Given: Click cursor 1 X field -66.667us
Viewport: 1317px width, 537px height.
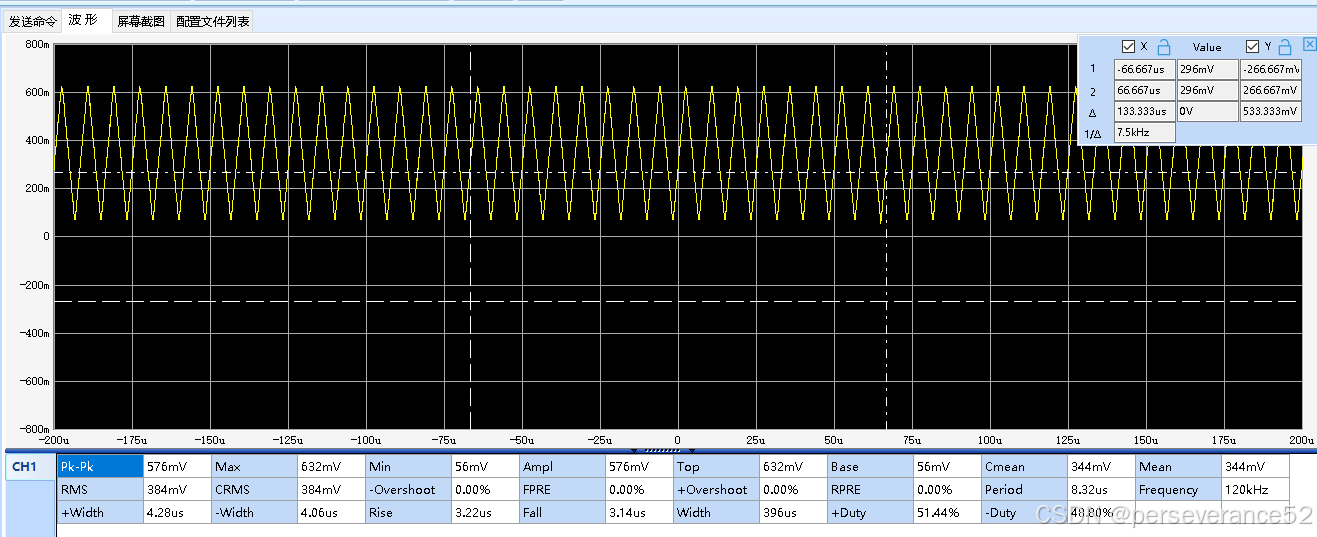Looking at the screenshot, I should point(1144,70).
